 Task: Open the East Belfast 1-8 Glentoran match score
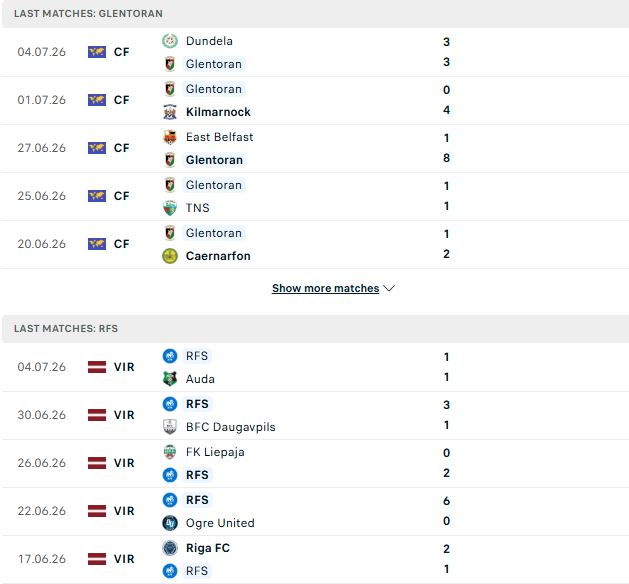click(446, 148)
